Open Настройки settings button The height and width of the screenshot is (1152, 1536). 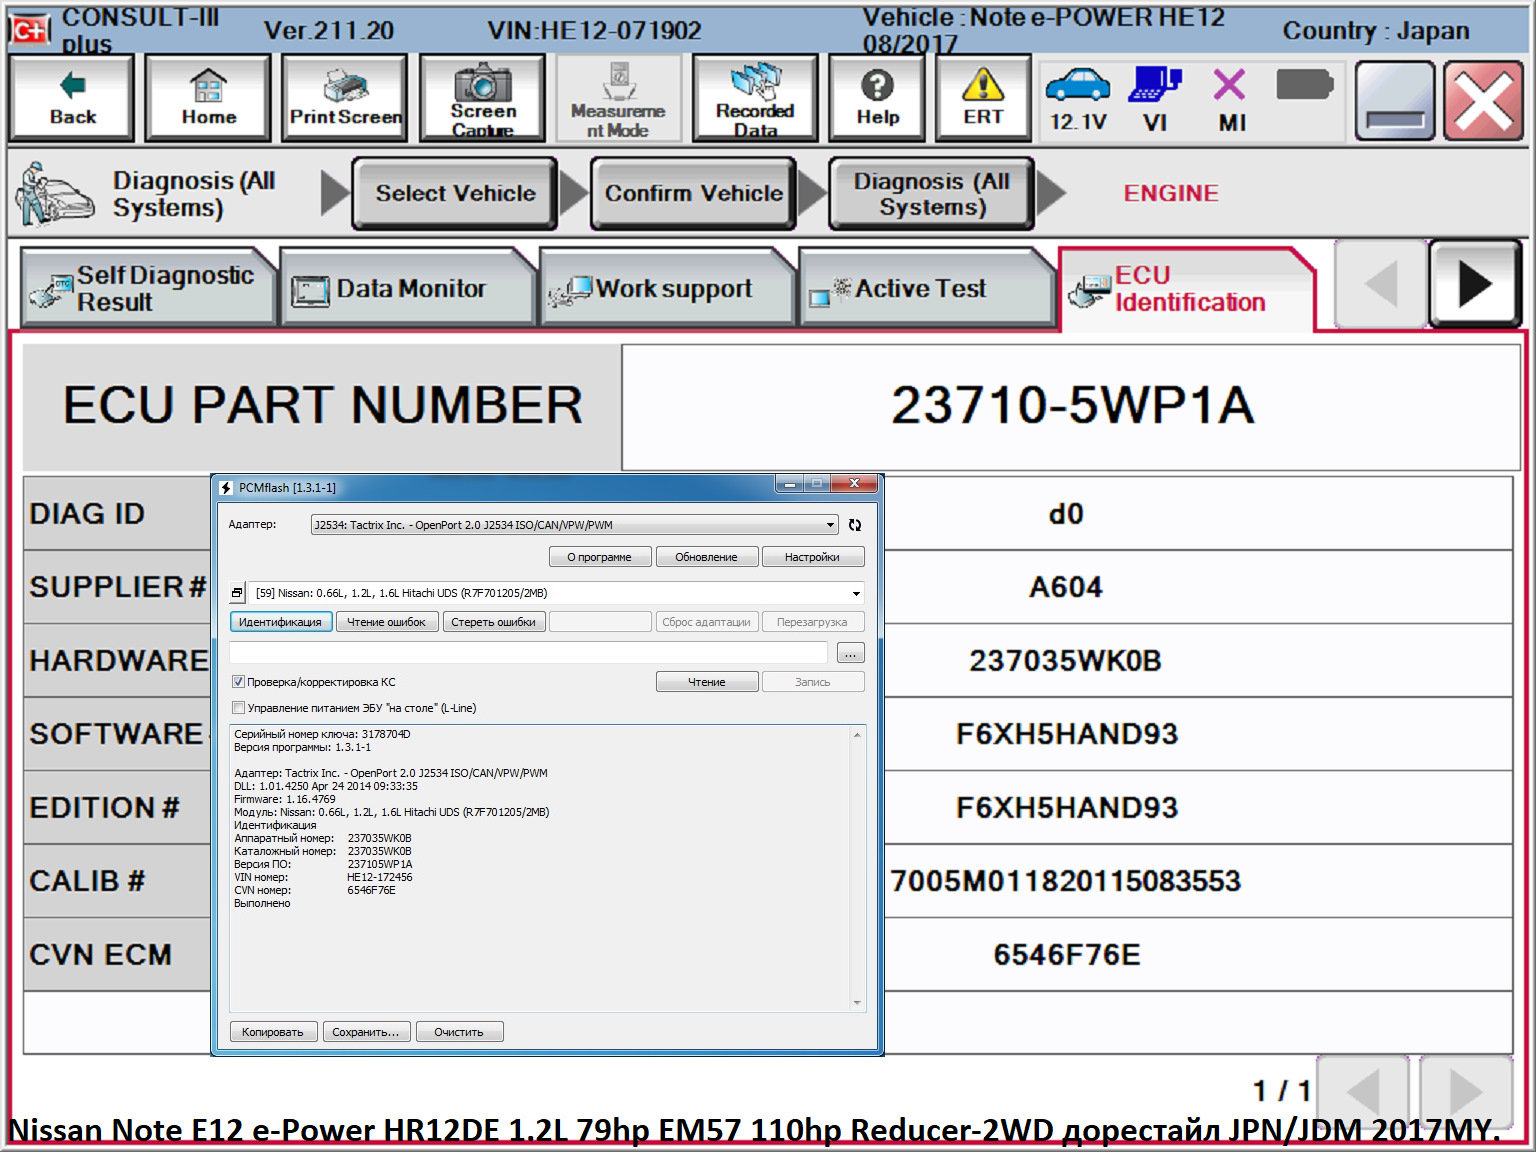[812, 557]
